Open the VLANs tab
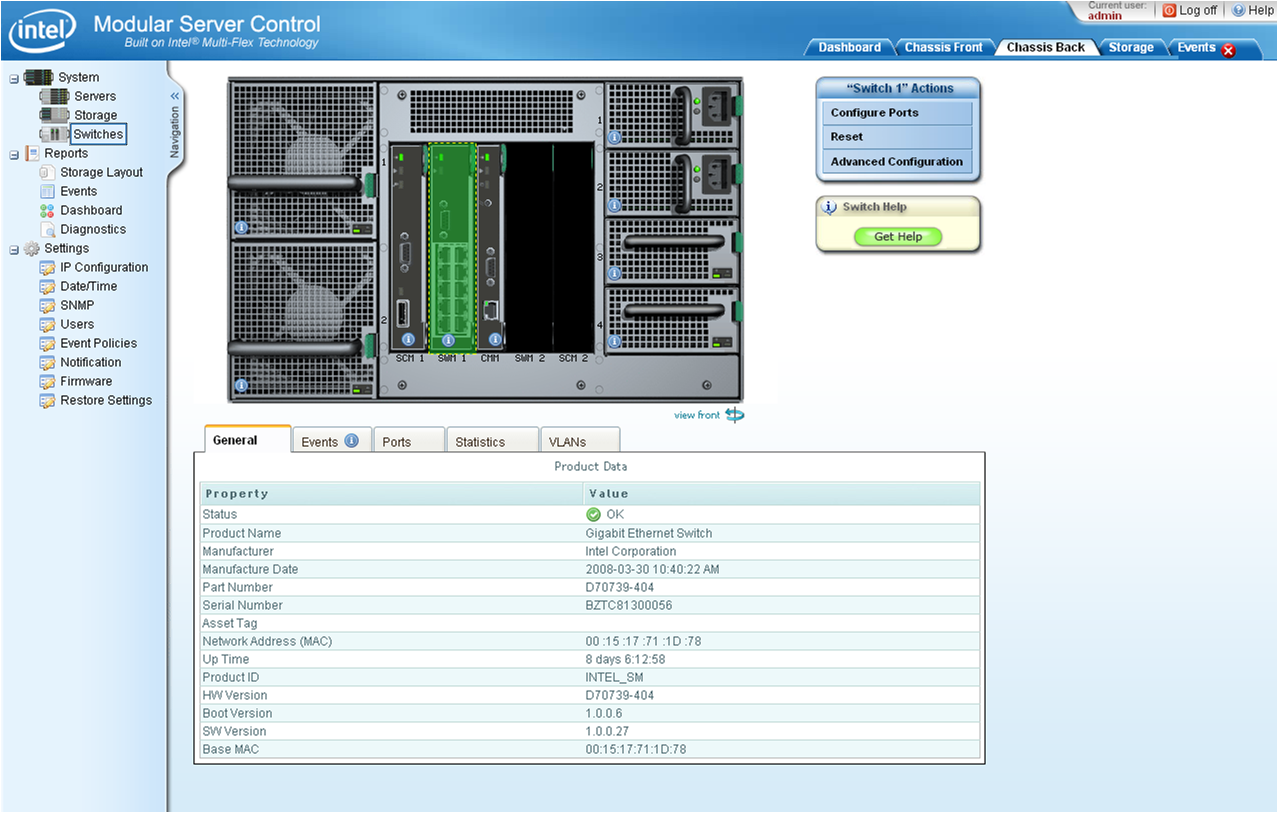Screen dimensions: 1277x813 tap(567, 442)
